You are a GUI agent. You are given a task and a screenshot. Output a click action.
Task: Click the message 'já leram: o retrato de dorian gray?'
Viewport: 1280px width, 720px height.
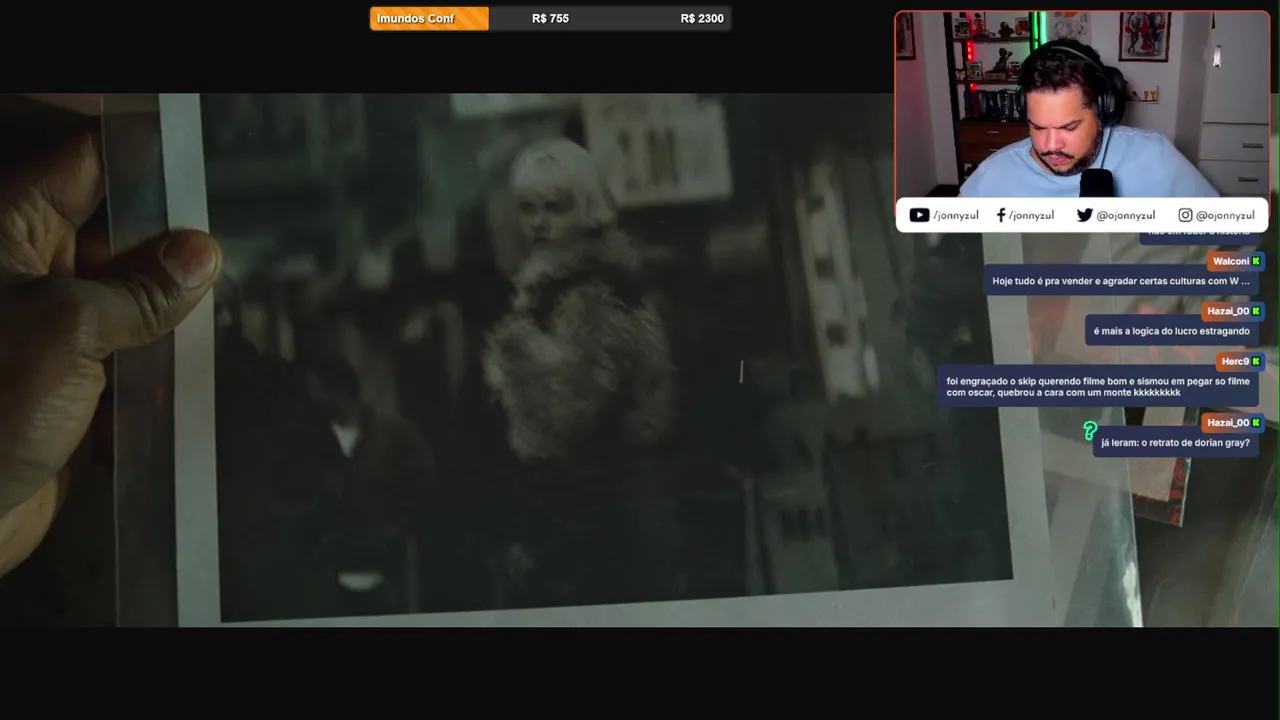tap(1175, 442)
